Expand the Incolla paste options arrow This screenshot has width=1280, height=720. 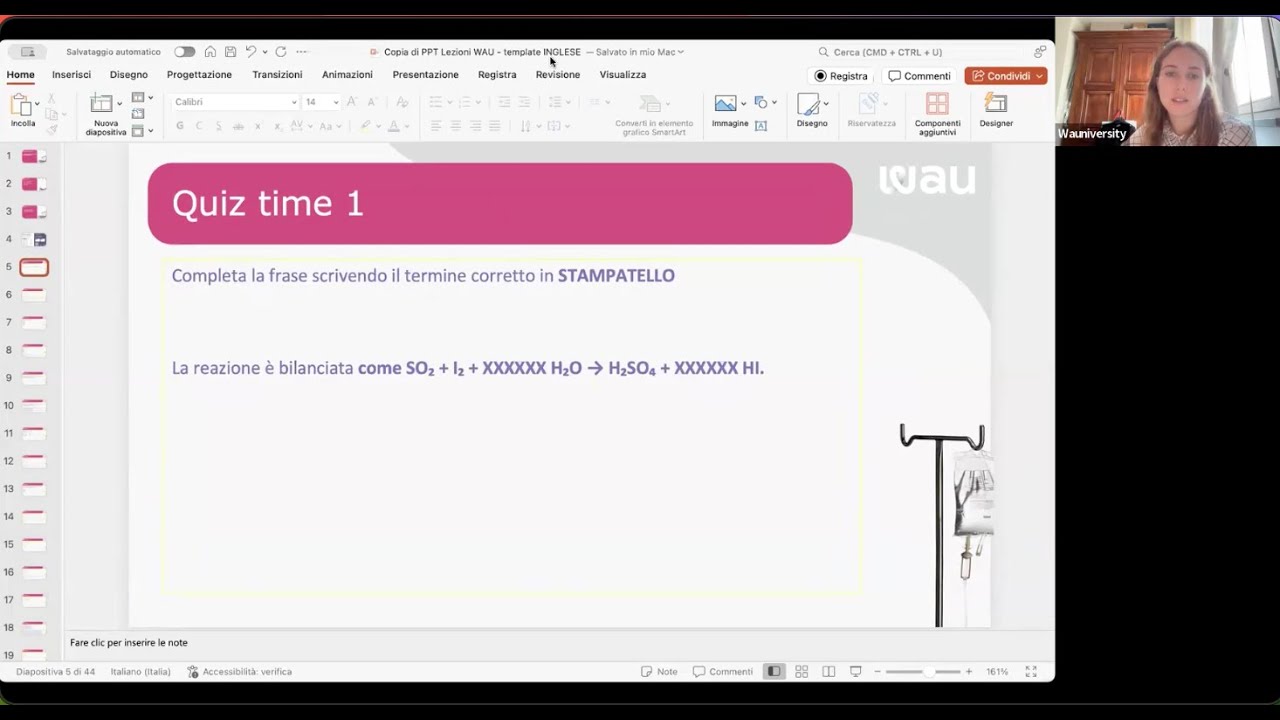pyautogui.click(x=37, y=104)
